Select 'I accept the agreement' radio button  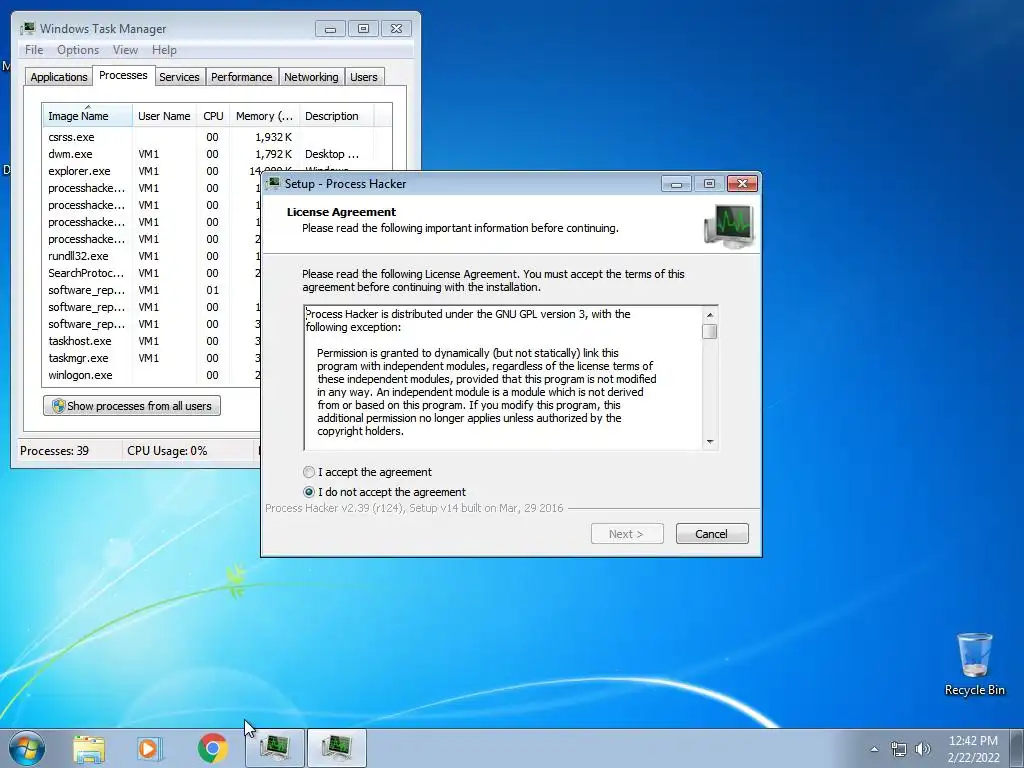[x=309, y=472]
